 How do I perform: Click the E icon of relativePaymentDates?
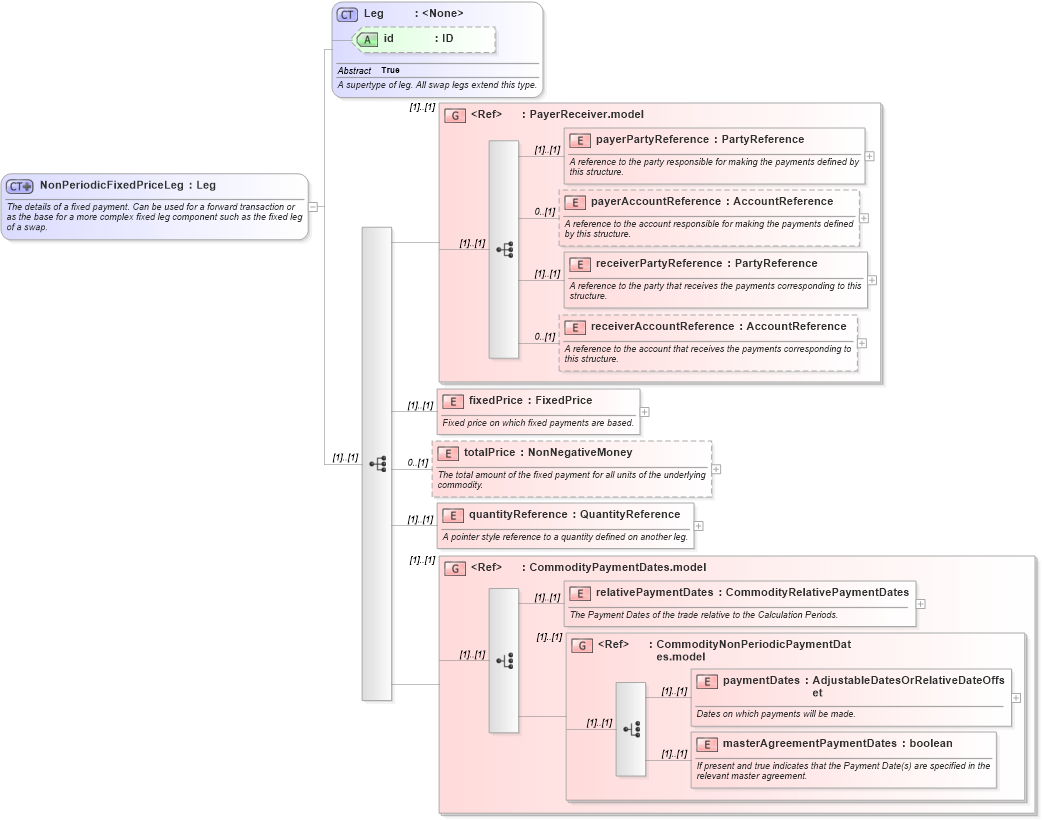579,593
